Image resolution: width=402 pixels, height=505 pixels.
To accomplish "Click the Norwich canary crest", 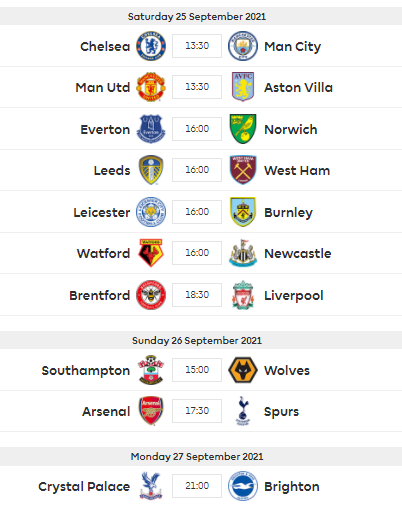I will tap(243, 129).
